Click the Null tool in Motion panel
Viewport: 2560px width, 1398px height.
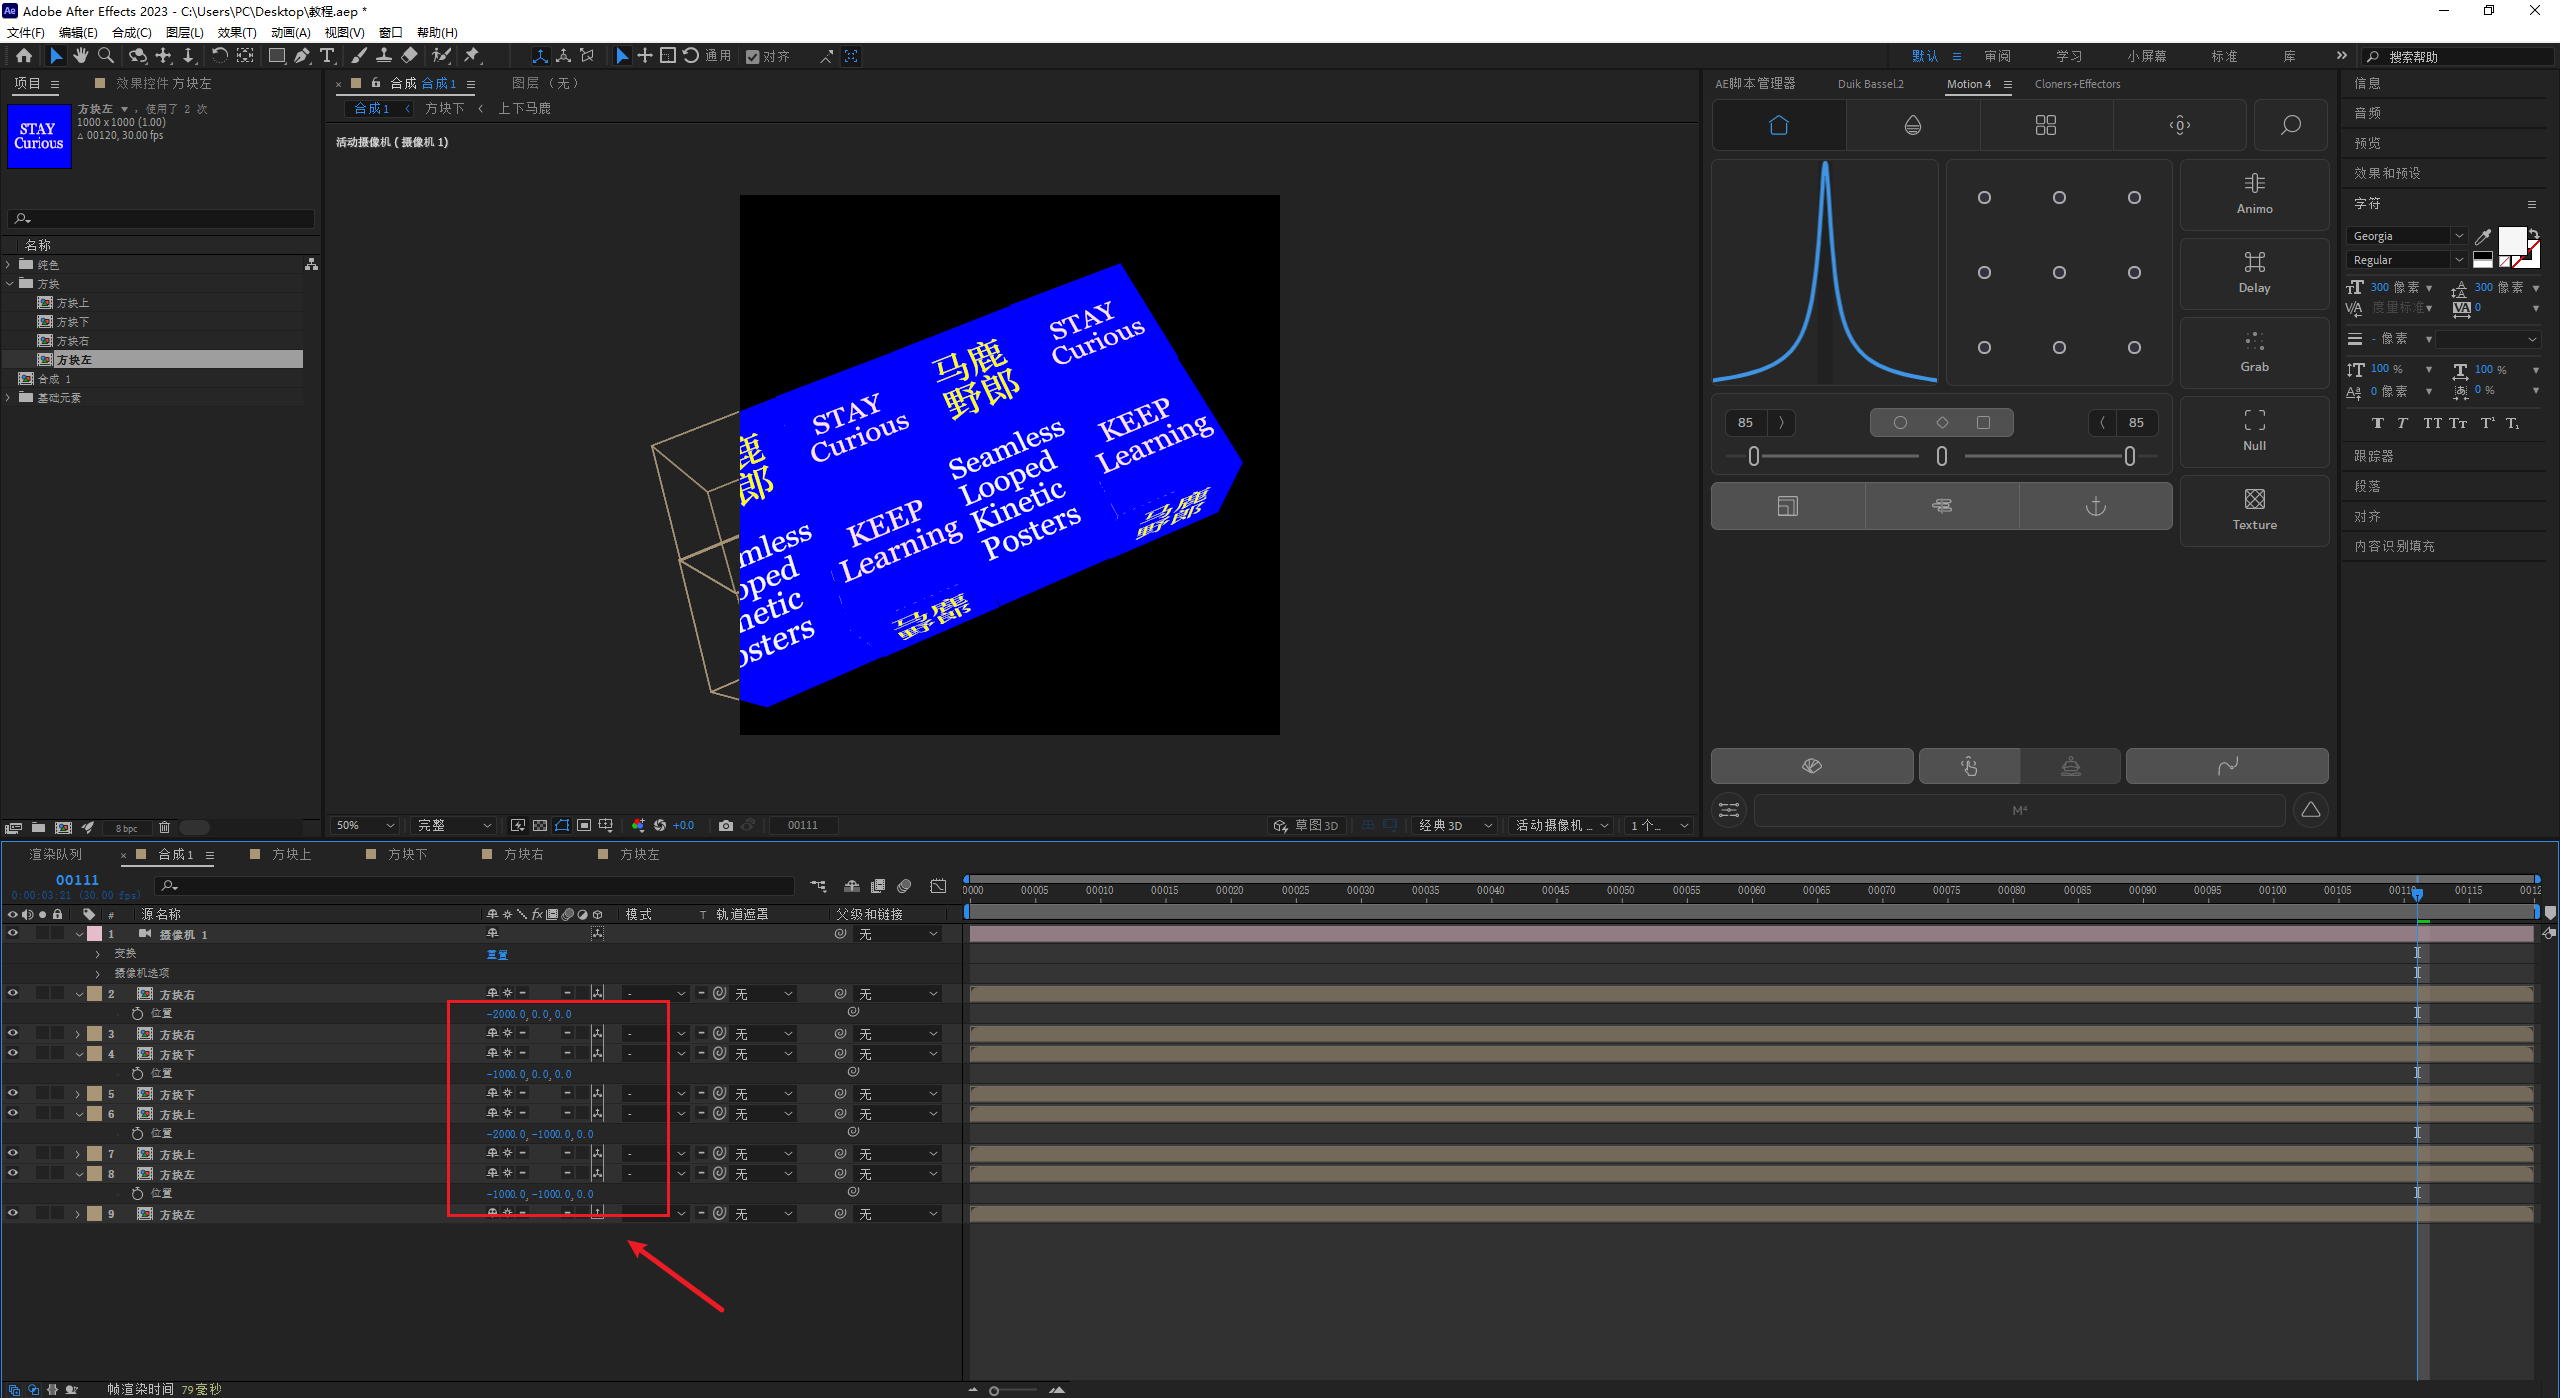point(2254,430)
